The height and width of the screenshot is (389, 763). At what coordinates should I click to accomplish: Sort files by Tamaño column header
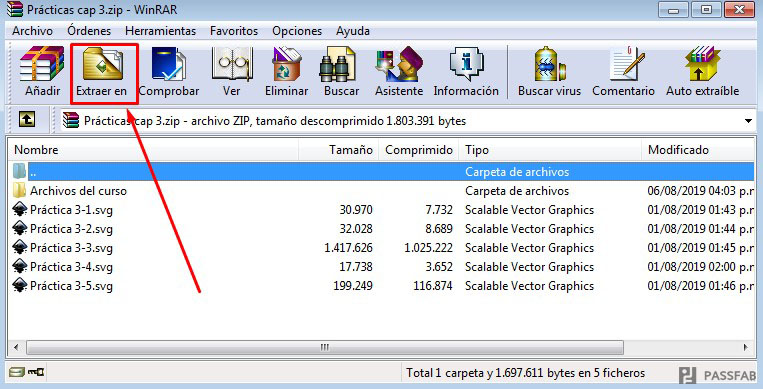339,150
